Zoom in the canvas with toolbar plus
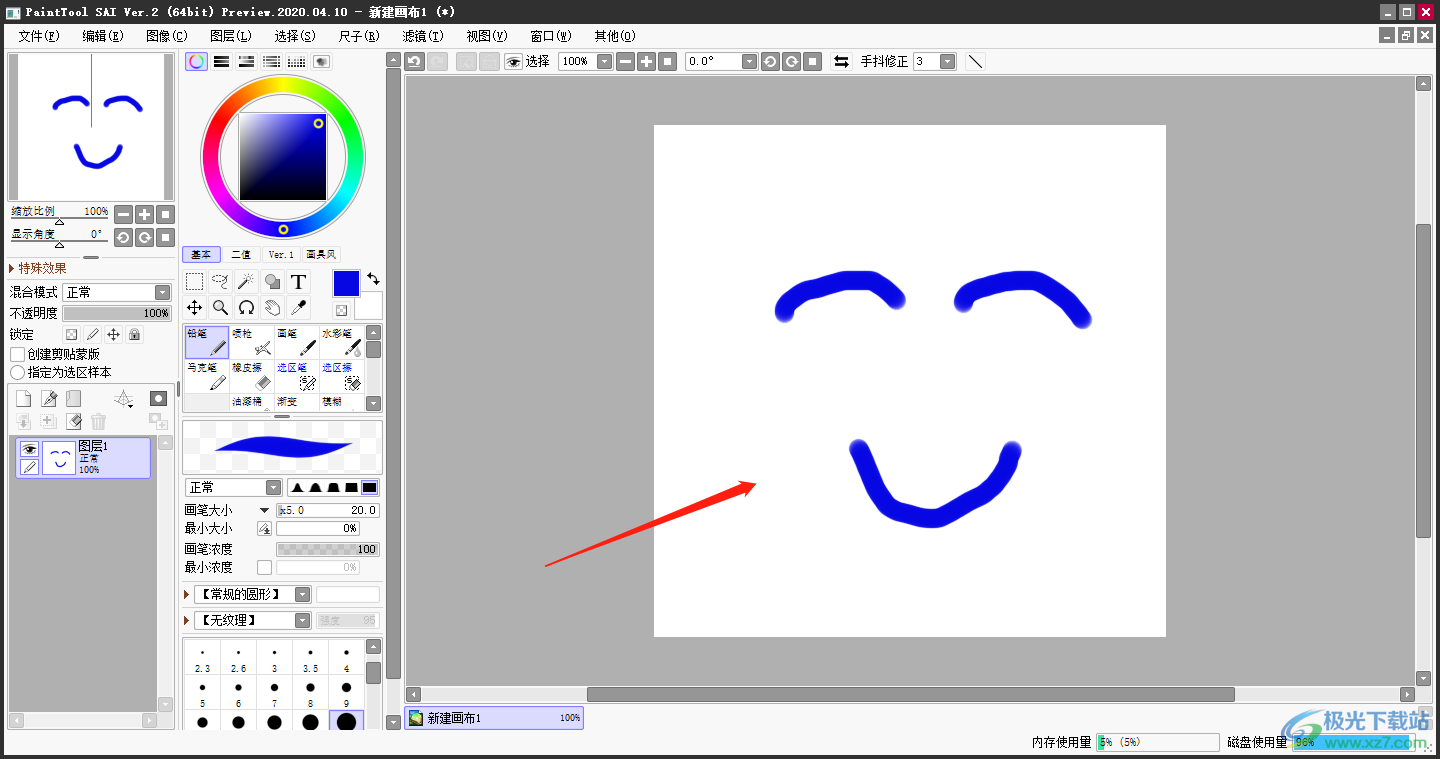The width and height of the screenshot is (1440, 759). (646, 61)
